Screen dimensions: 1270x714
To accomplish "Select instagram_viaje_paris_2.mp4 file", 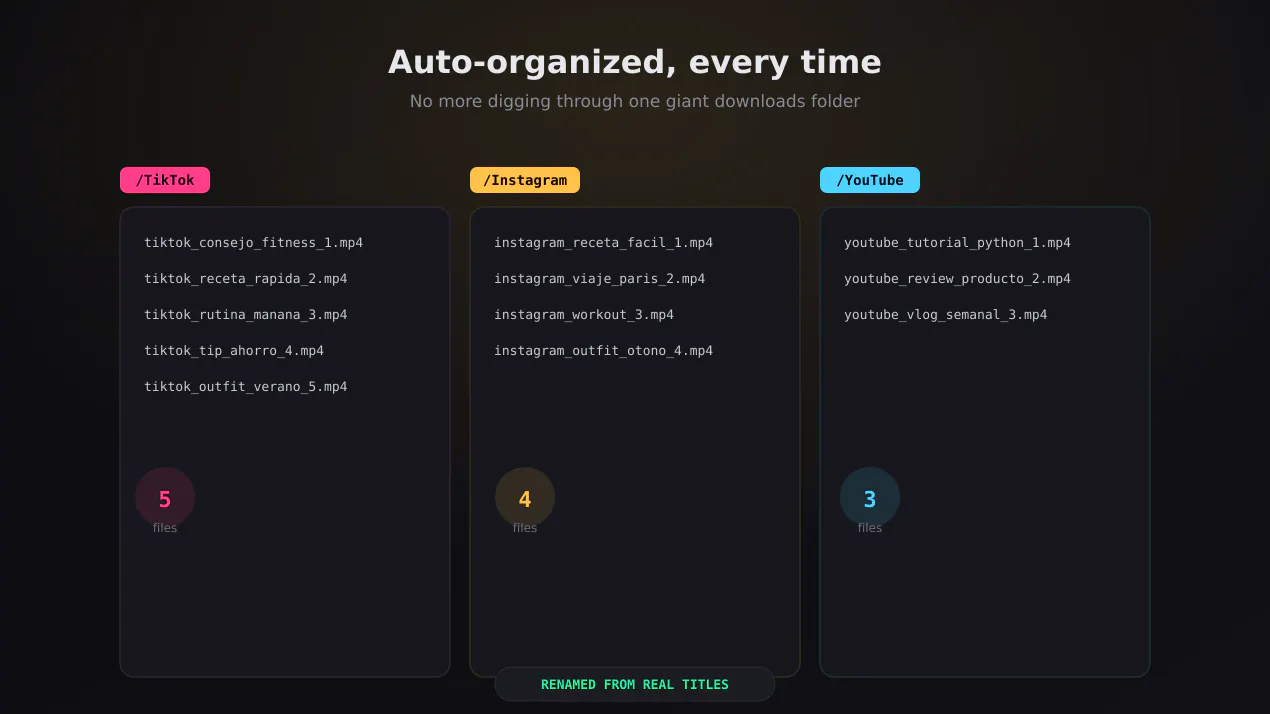I will [599, 279].
